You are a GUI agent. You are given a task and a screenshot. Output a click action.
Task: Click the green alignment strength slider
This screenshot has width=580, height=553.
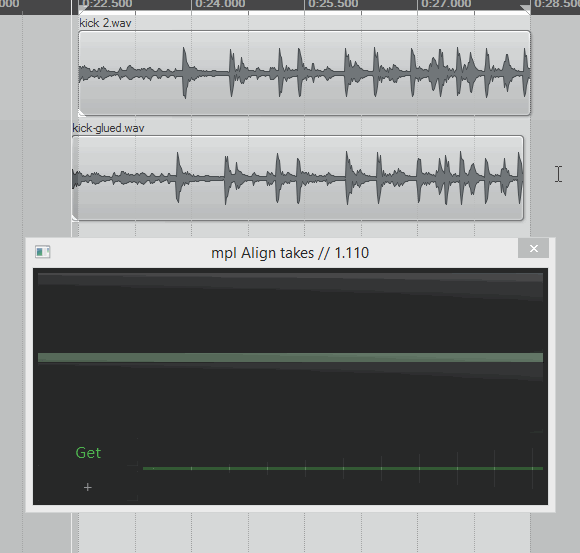tap(343, 468)
